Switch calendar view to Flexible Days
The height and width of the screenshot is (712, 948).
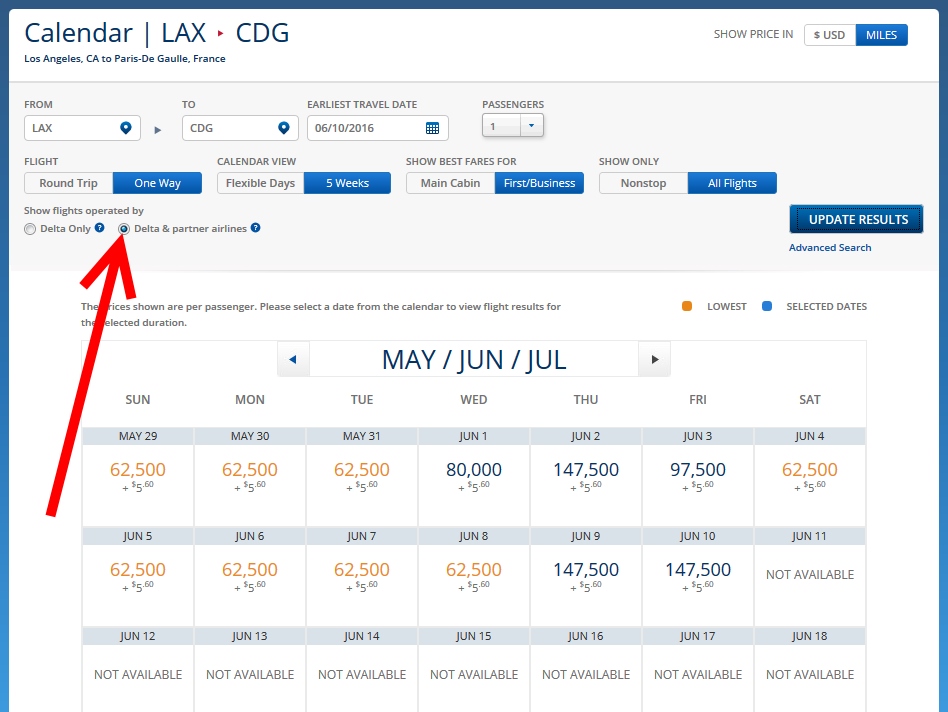pos(260,183)
